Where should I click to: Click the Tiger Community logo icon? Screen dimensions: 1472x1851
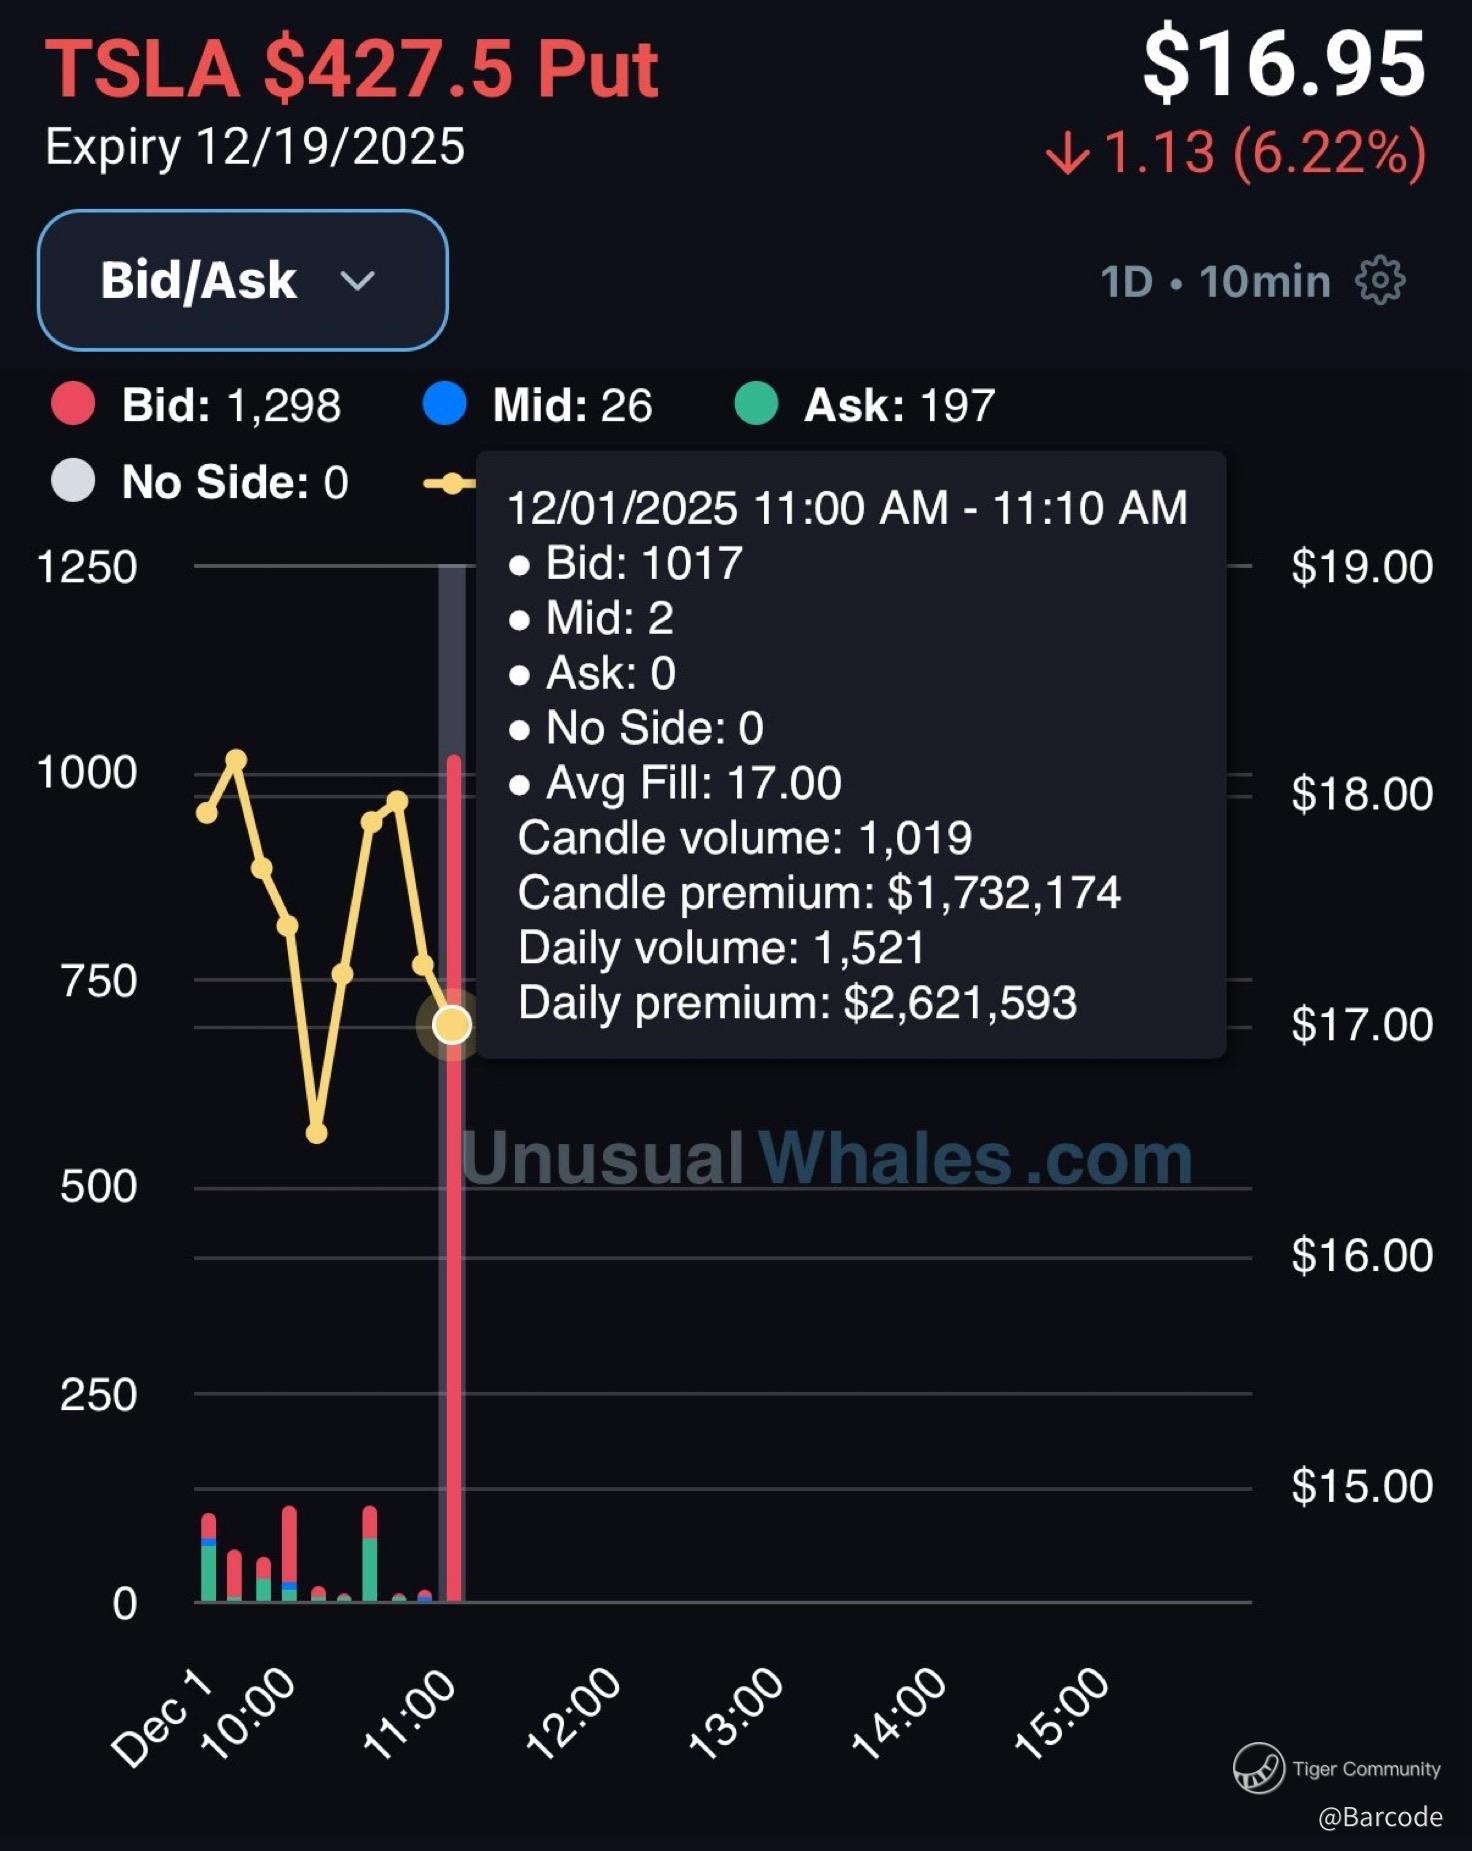[x=1258, y=1768]
